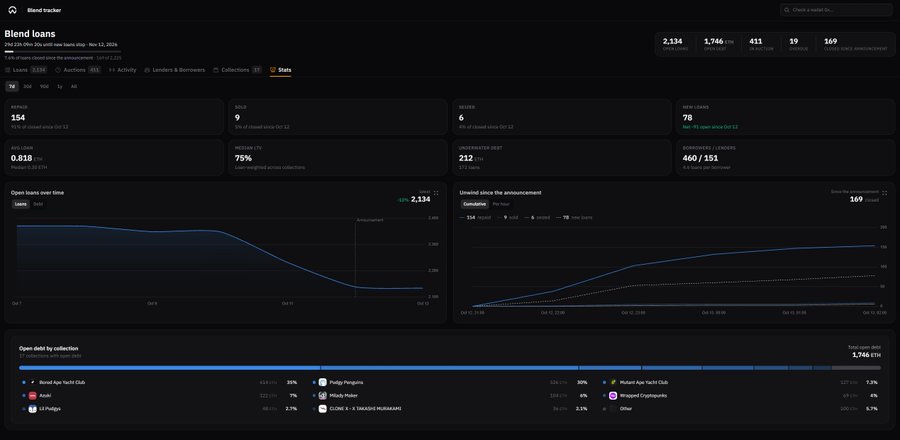The image size is (900, 440).
Task: Click the Seized 6 stat card
Action: [562, 117]
